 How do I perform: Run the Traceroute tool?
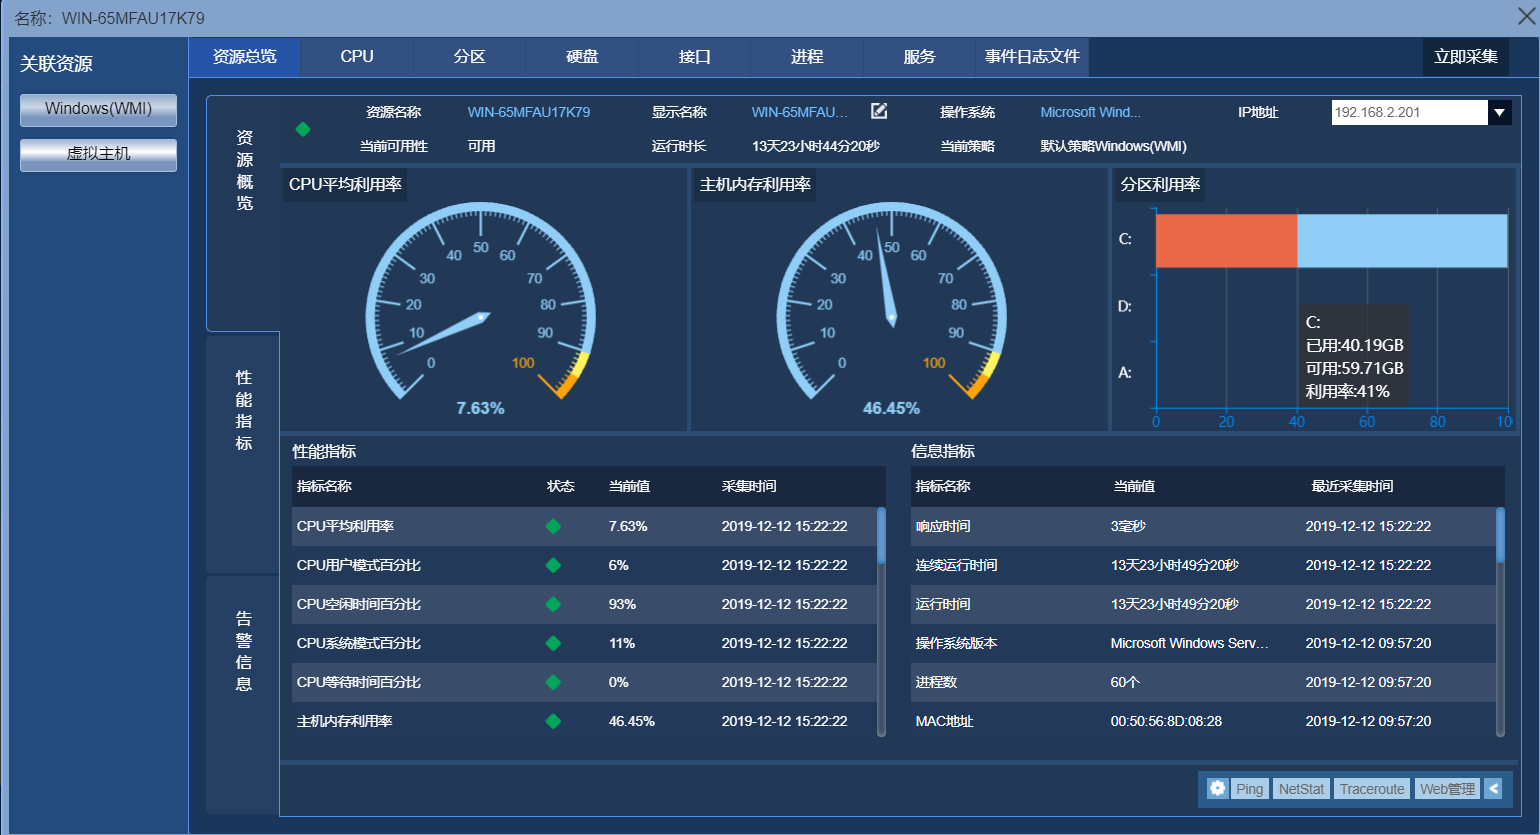1372,788
